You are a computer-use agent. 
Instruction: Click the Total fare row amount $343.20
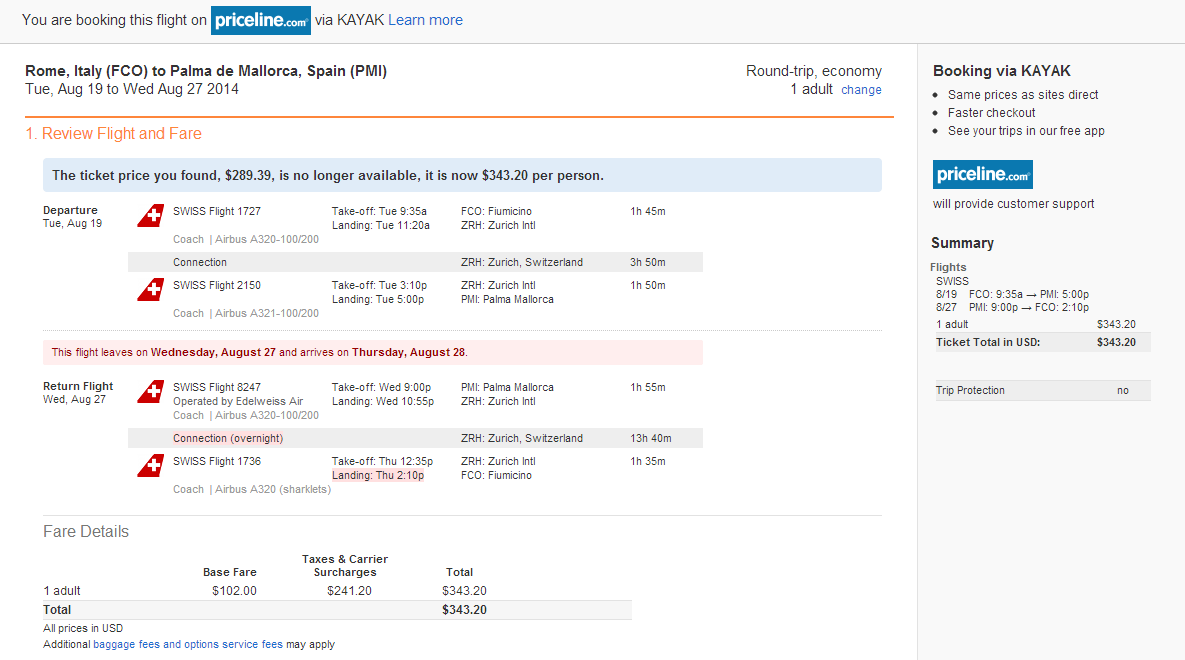point(464,610)
